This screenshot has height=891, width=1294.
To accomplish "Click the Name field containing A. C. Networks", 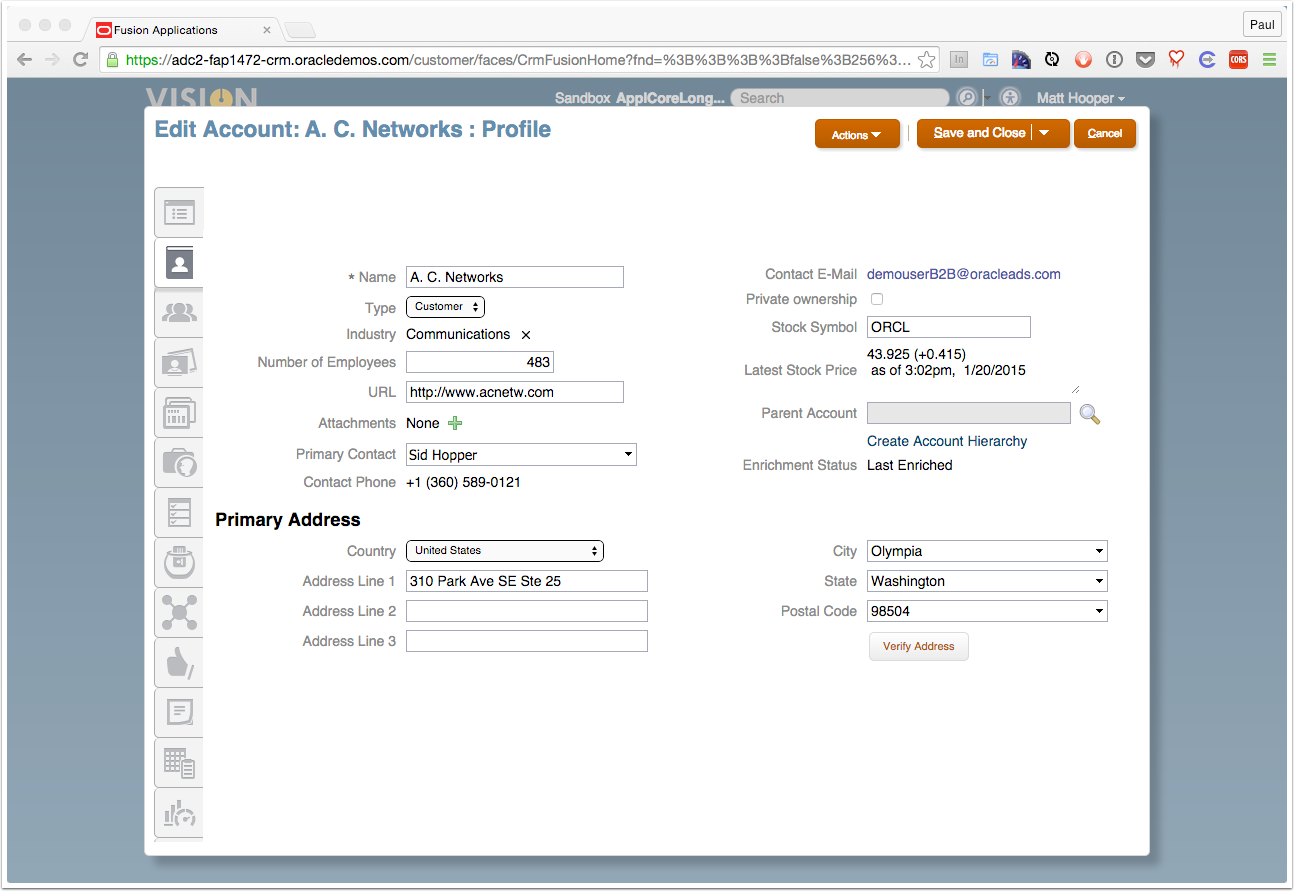I will [x=515, y=277].
